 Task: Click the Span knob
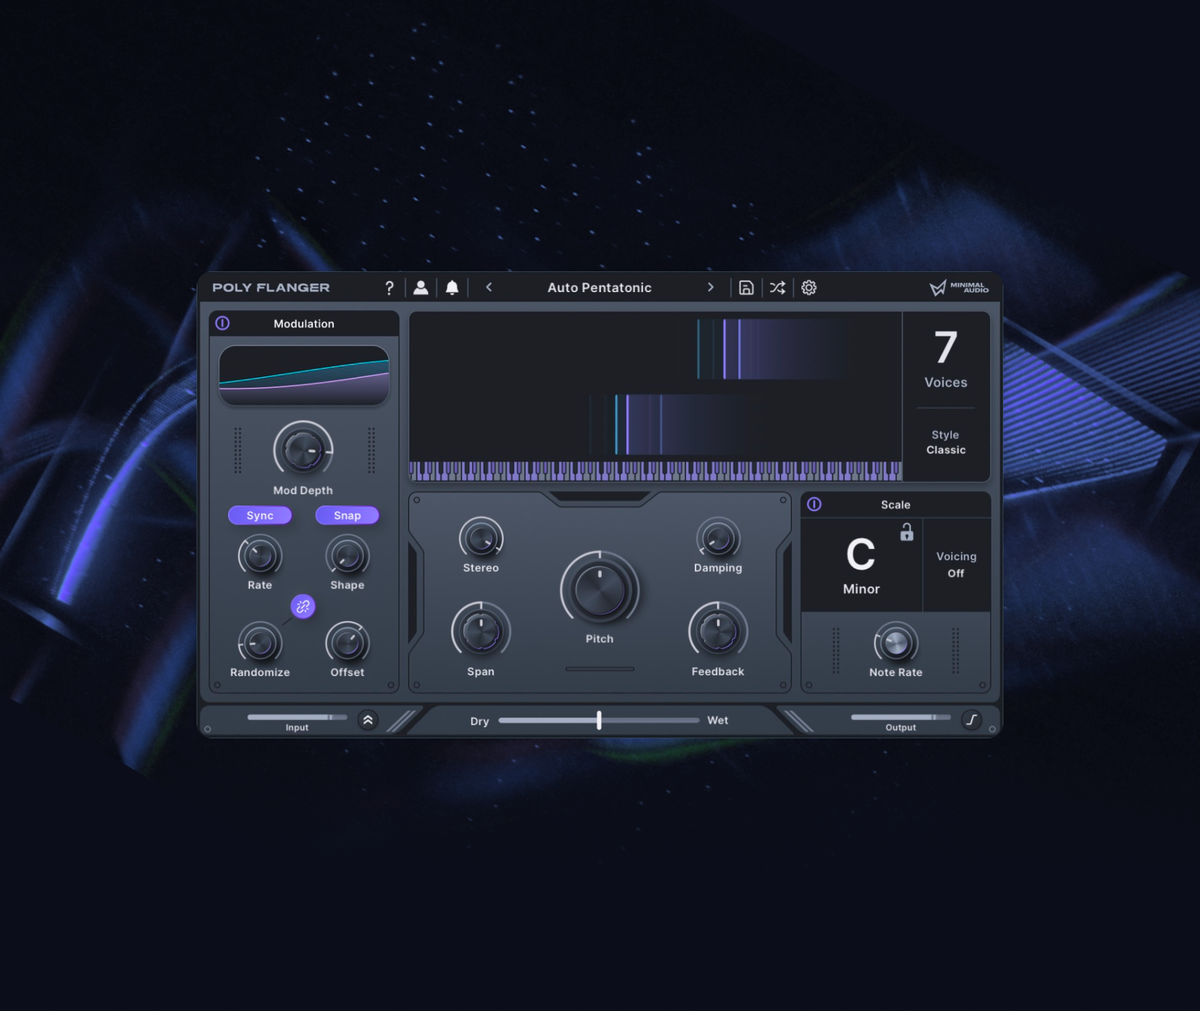(x=481, y=632)
